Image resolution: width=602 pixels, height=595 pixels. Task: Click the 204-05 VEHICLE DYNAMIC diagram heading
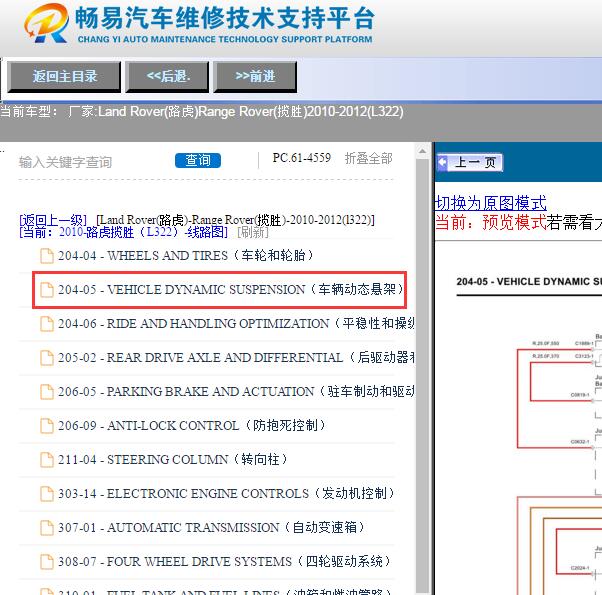[x=529, y=281]
